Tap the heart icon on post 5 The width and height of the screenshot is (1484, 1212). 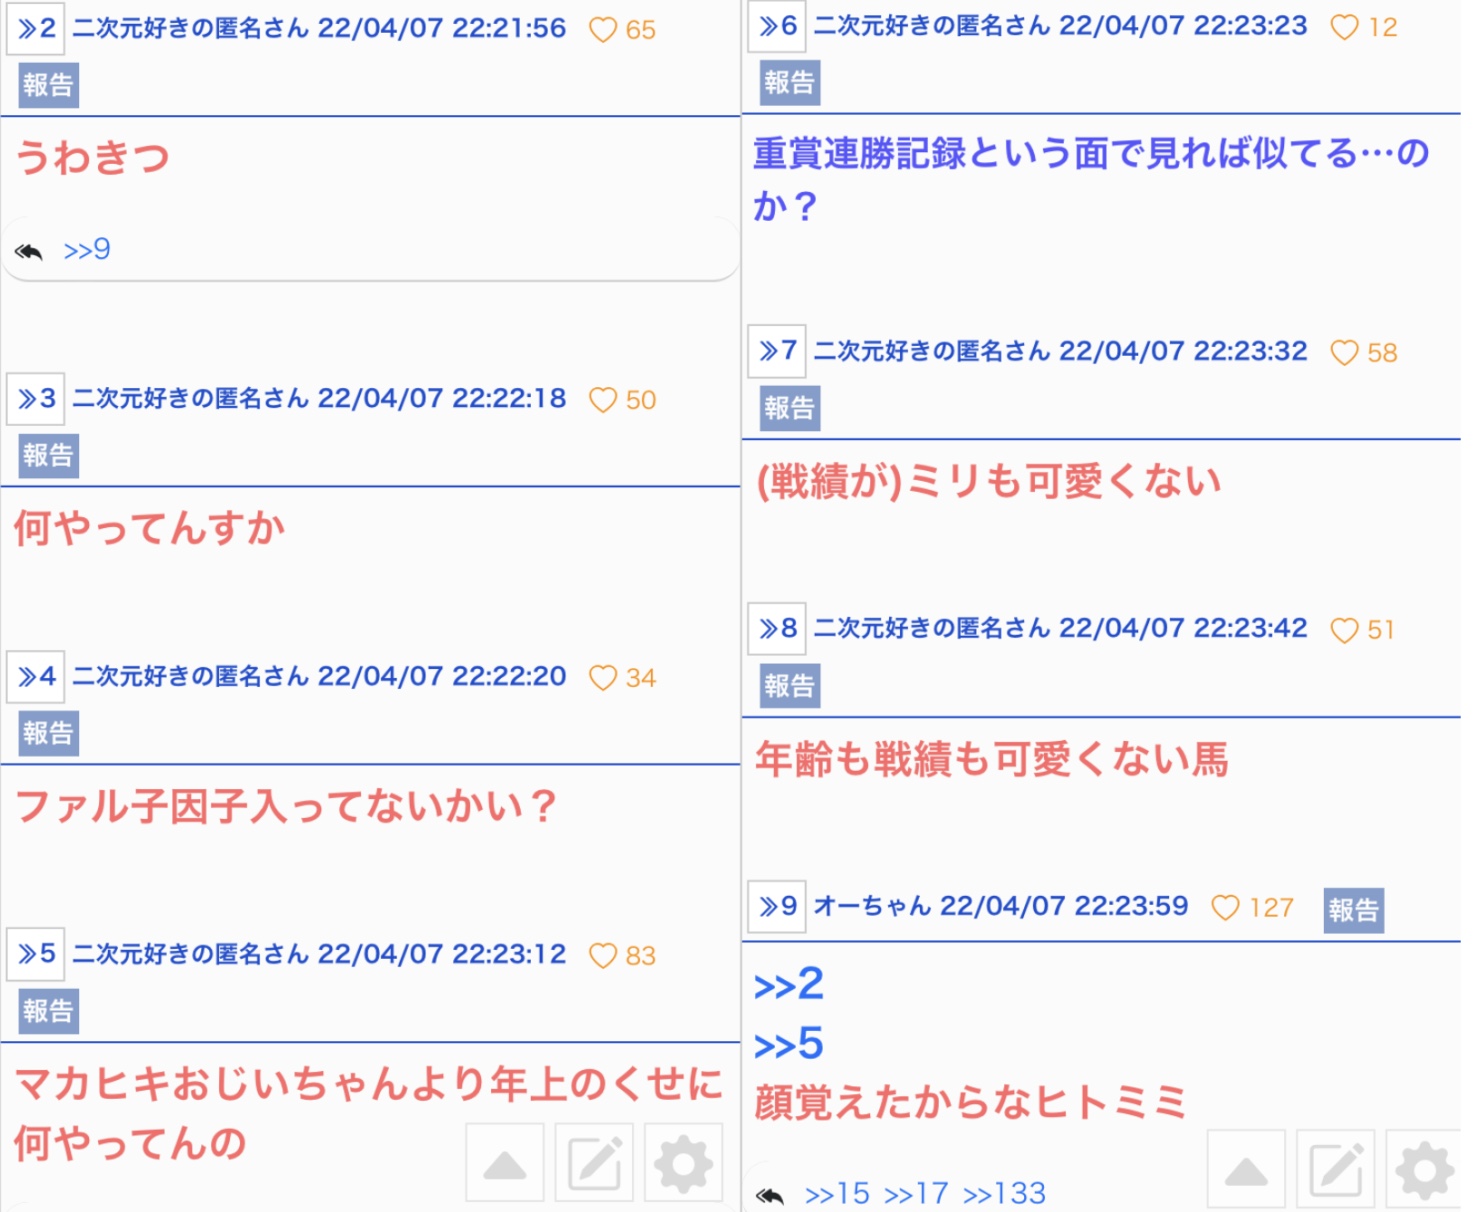[603, 956]
